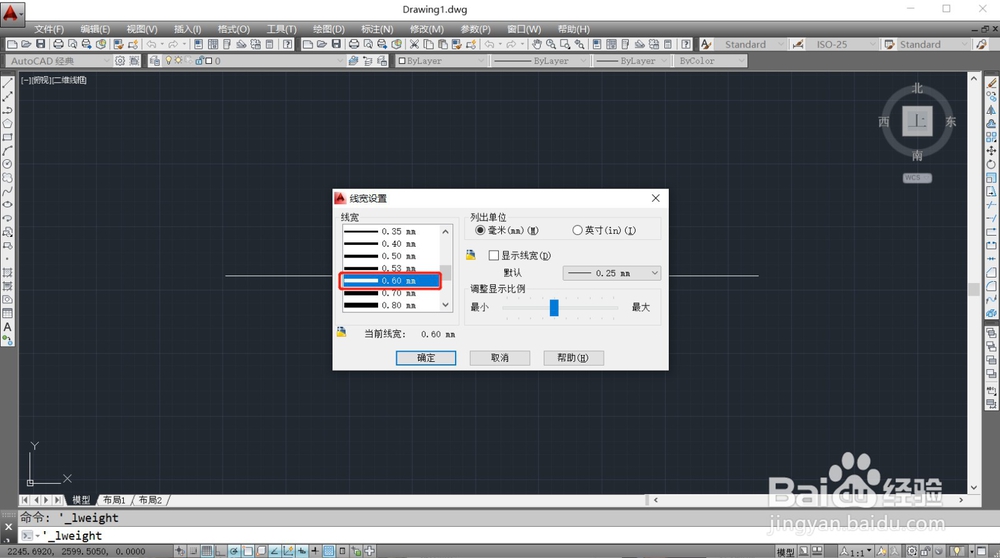Open the 绘图(D) menu

tap(328, 29)
